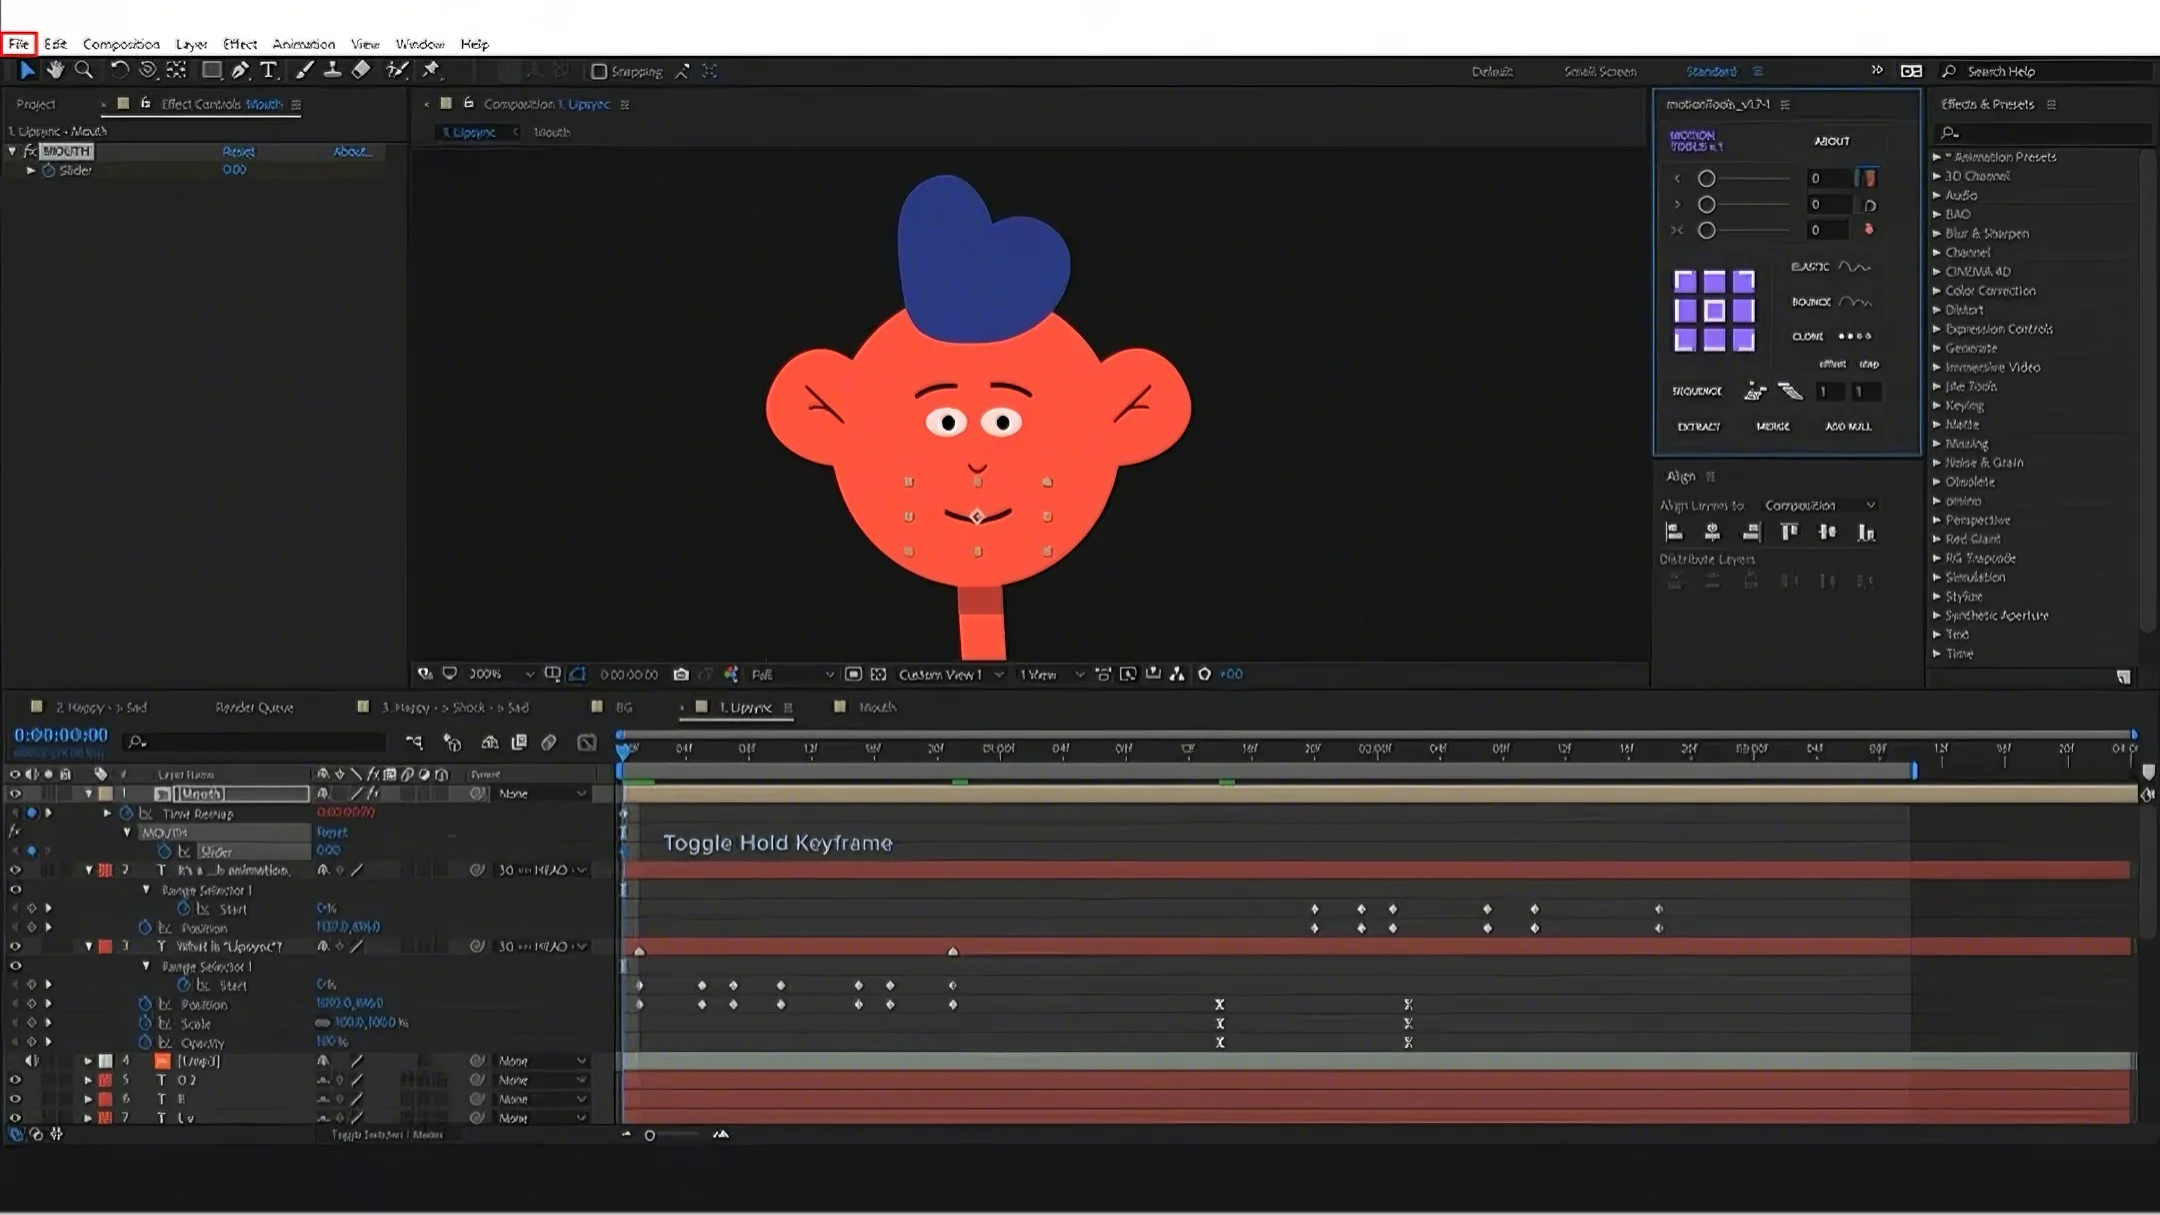Select the Puppet Pin tool
The image size is (2160, 1215).
431,70
